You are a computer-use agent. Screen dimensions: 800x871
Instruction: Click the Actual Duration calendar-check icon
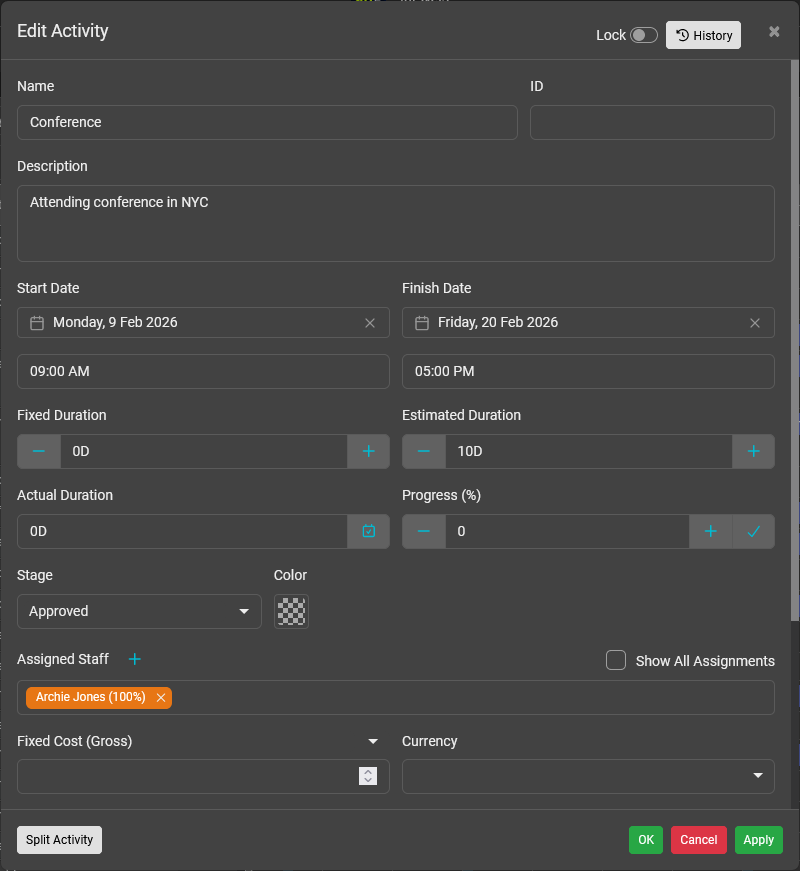368,531
